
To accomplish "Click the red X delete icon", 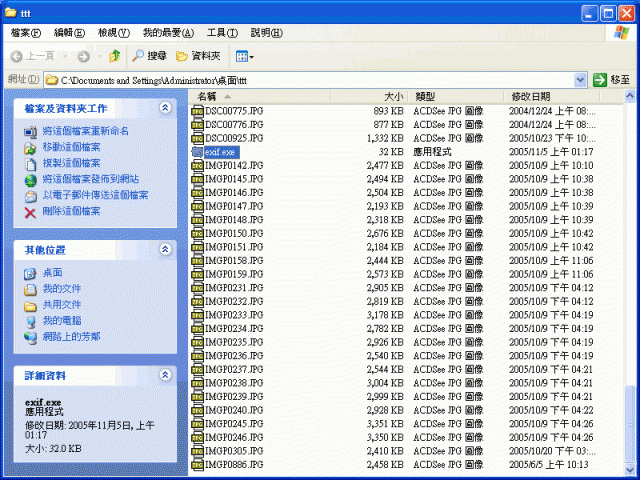I will click(x=30, y=212).
